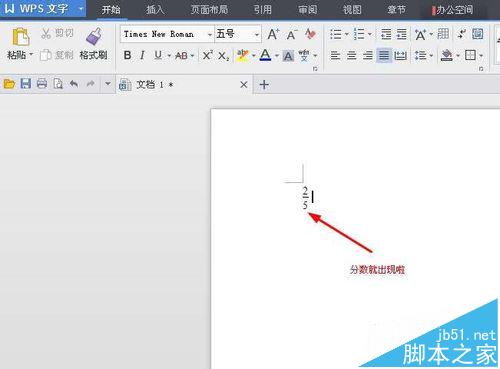Toggle Bold formatting

tap(127, 55)
